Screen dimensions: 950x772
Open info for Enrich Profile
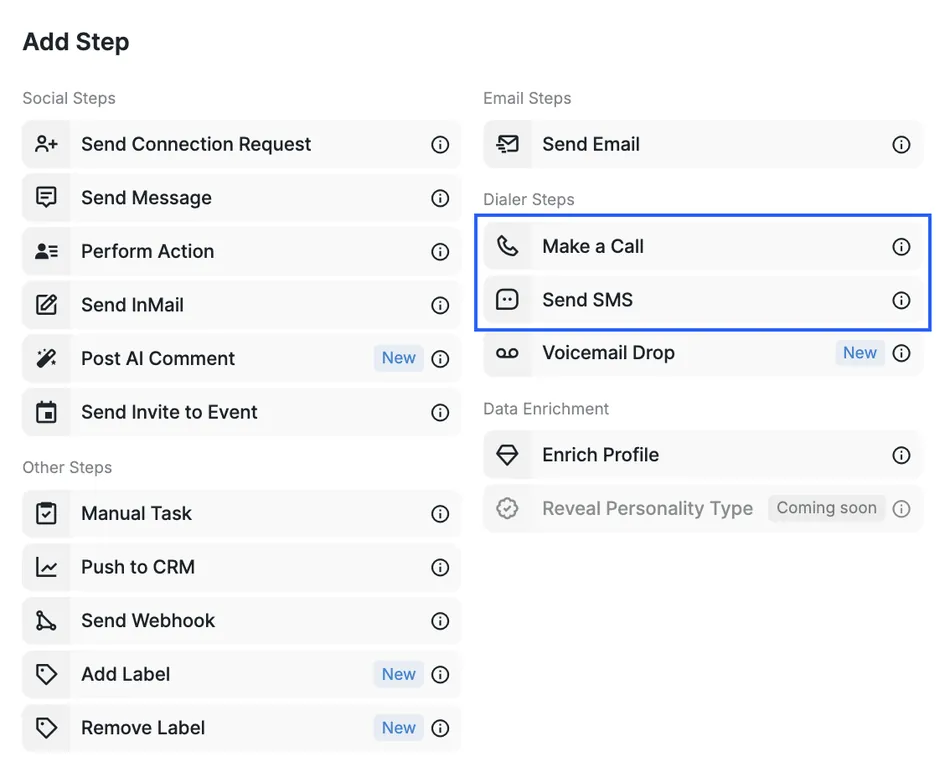click(901, 454)
